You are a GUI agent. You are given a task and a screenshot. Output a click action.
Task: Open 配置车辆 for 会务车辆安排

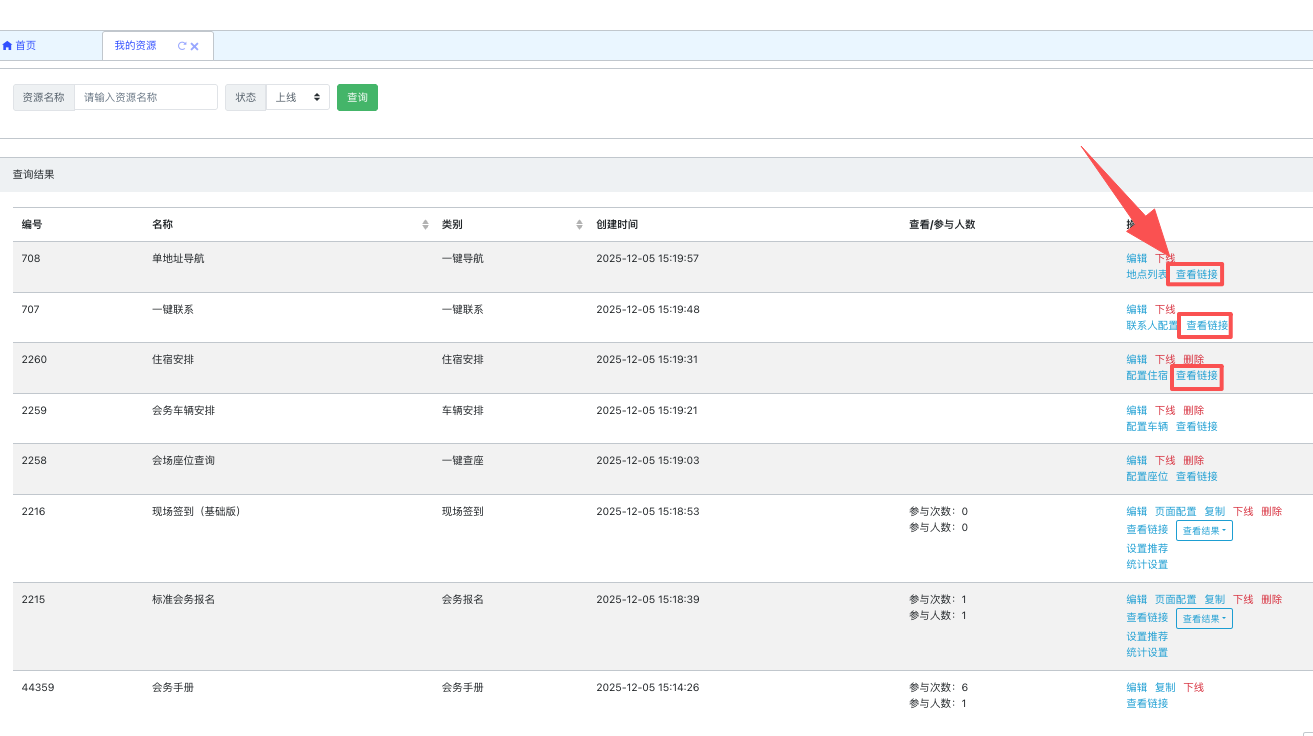[1146, 426]
